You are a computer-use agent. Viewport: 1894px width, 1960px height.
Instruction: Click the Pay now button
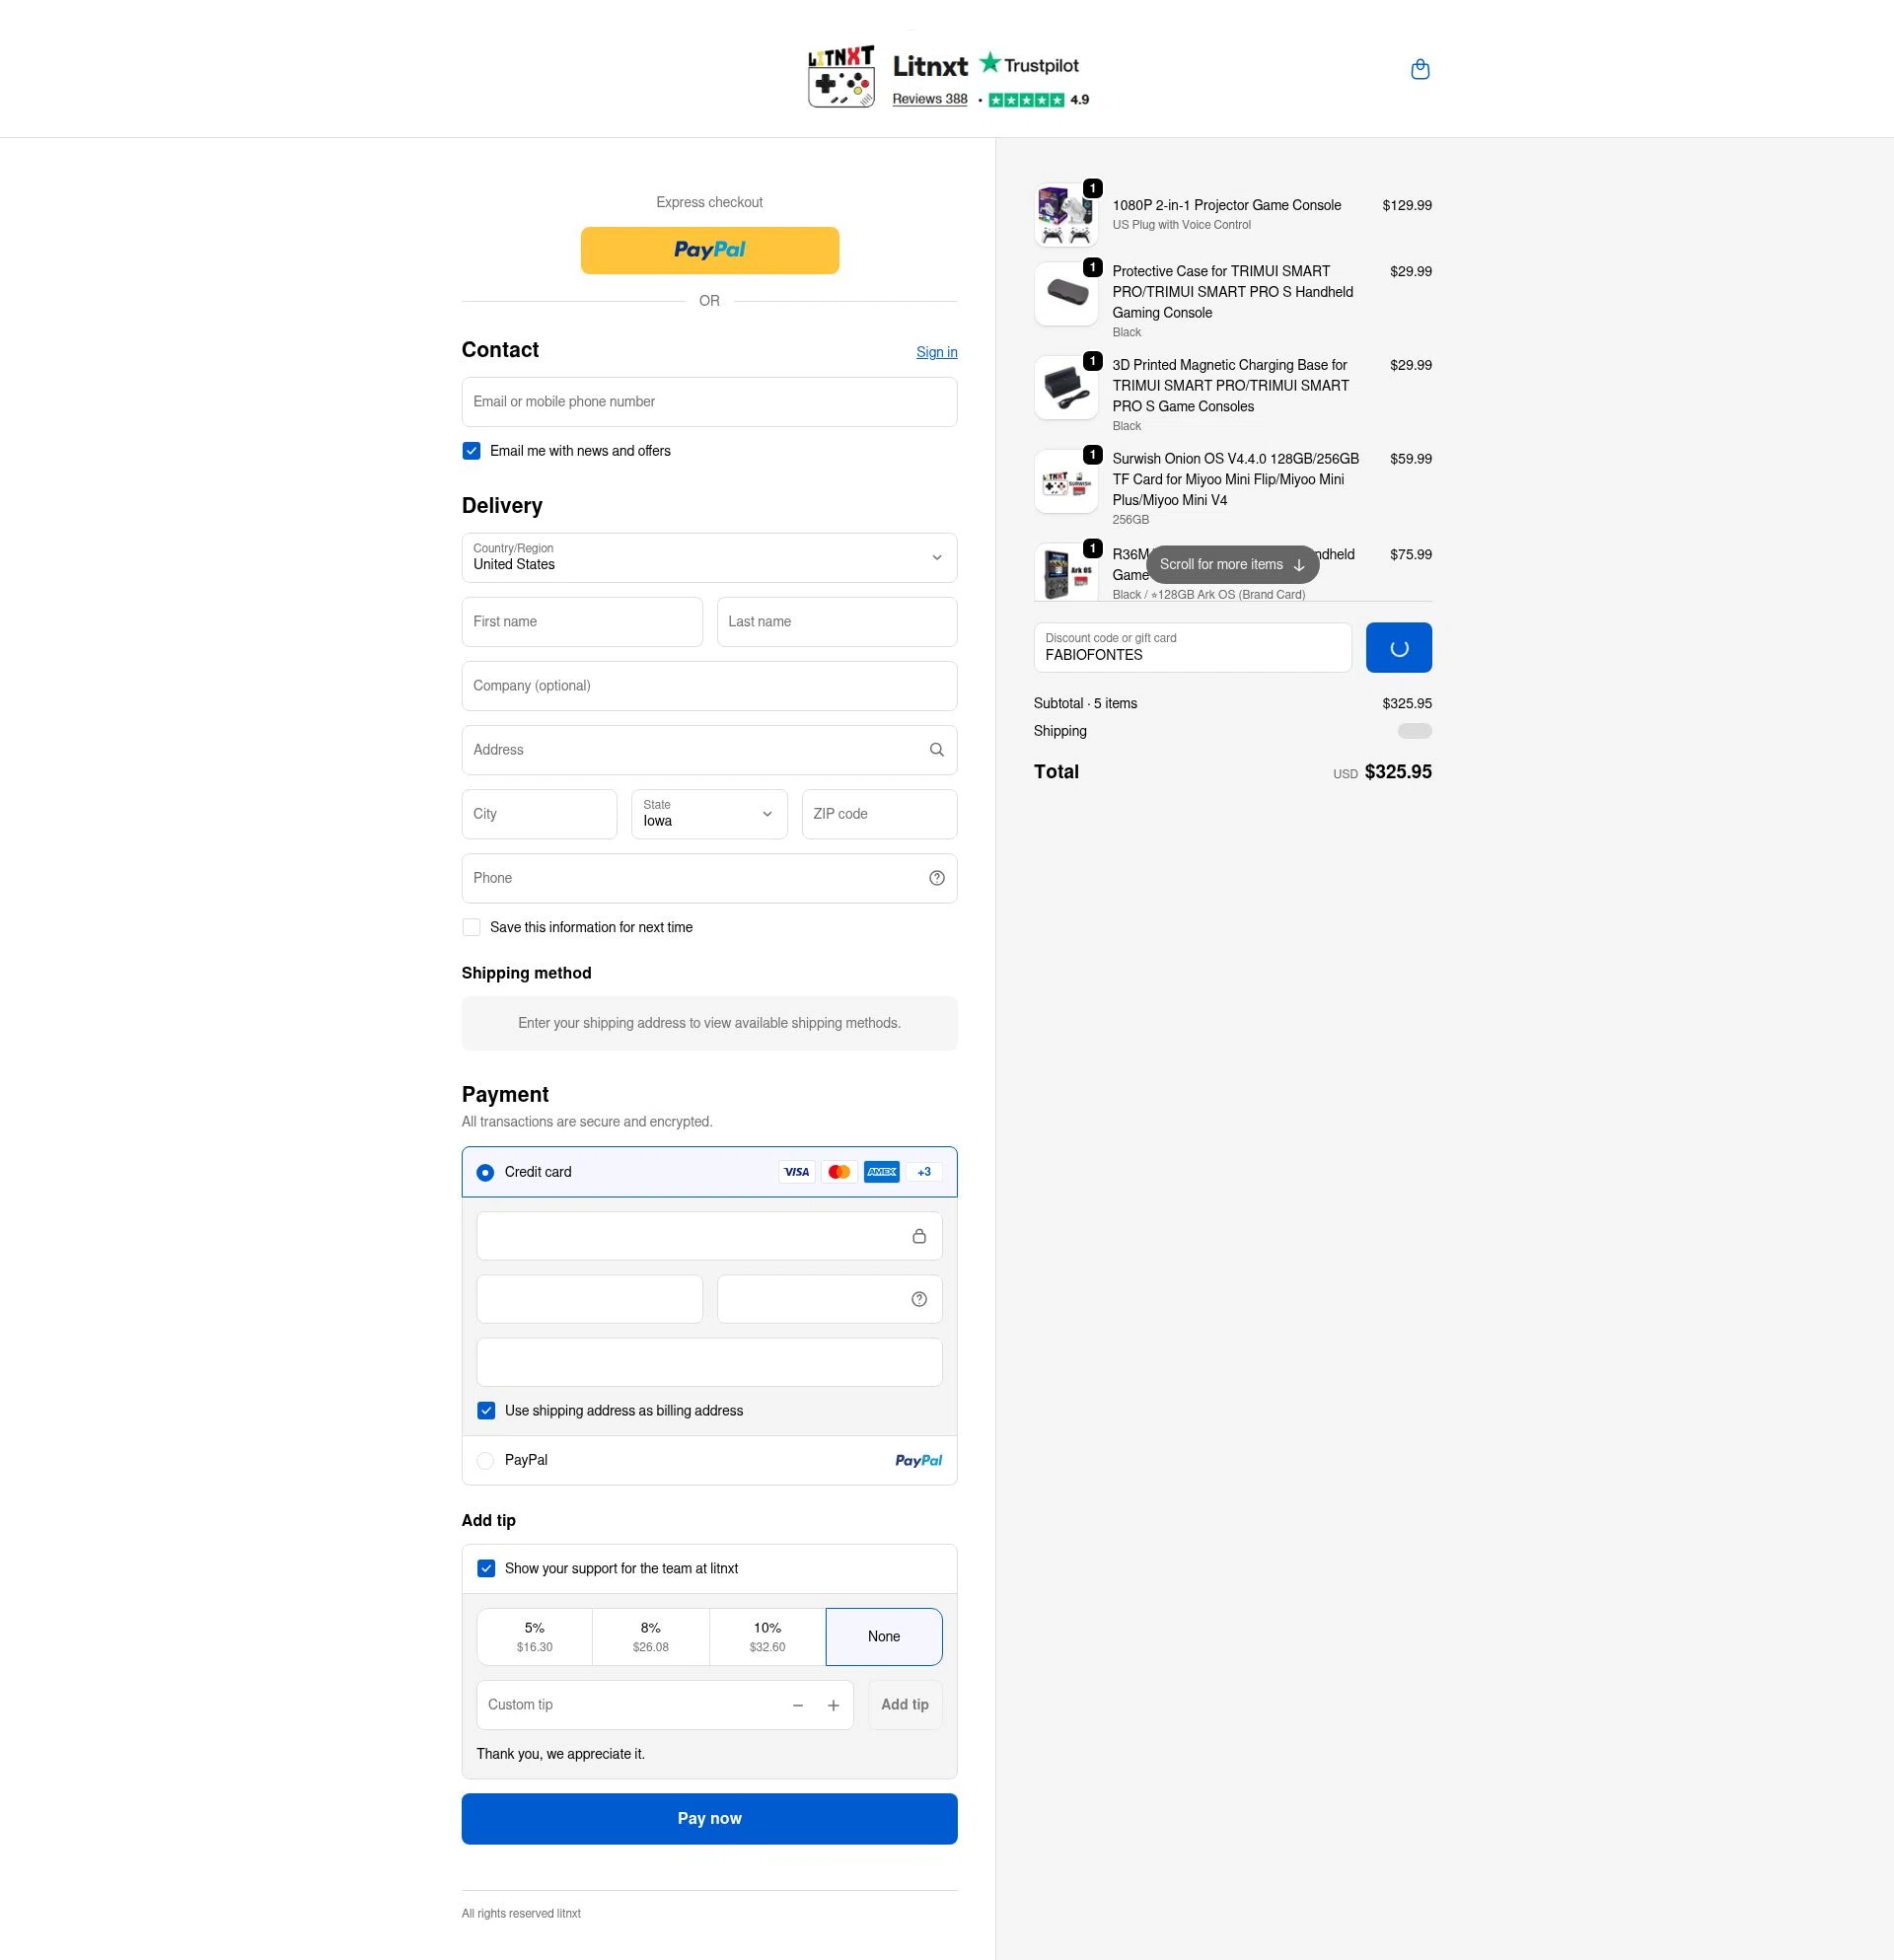point(708,1818)
